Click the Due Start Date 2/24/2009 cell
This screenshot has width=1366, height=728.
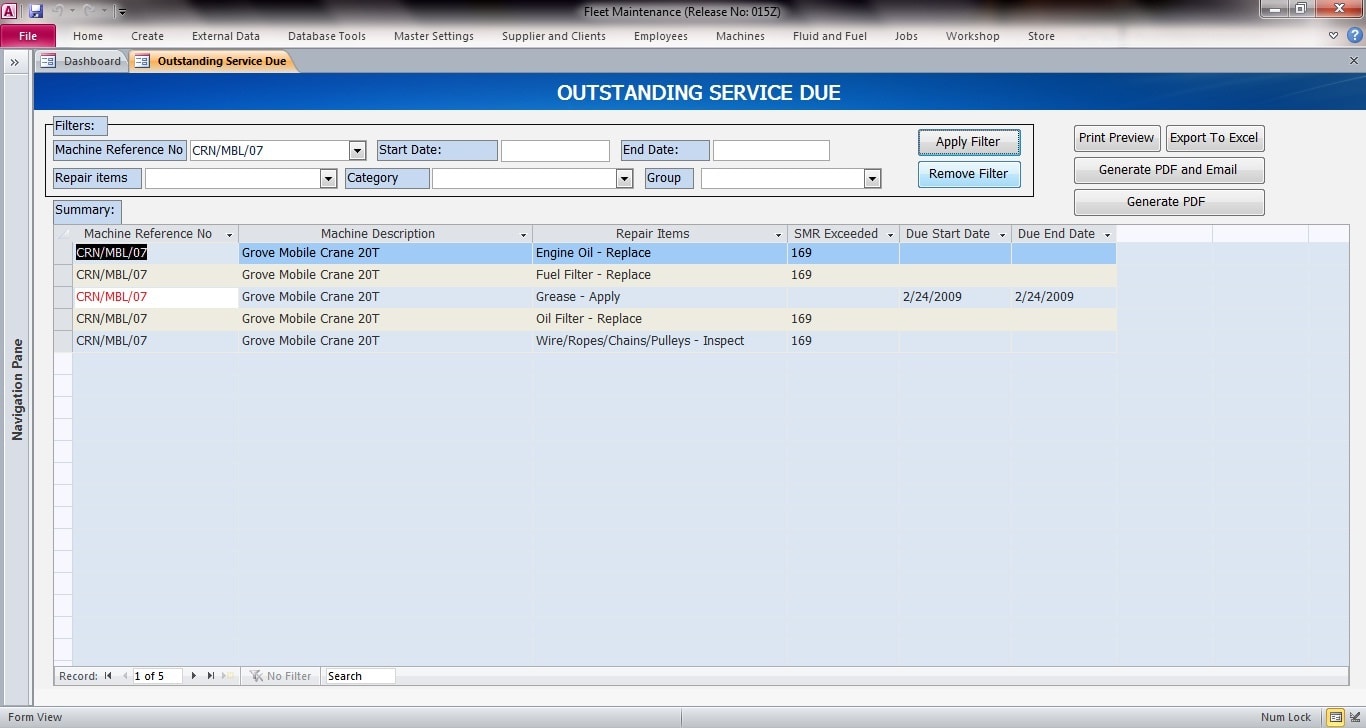955,297
